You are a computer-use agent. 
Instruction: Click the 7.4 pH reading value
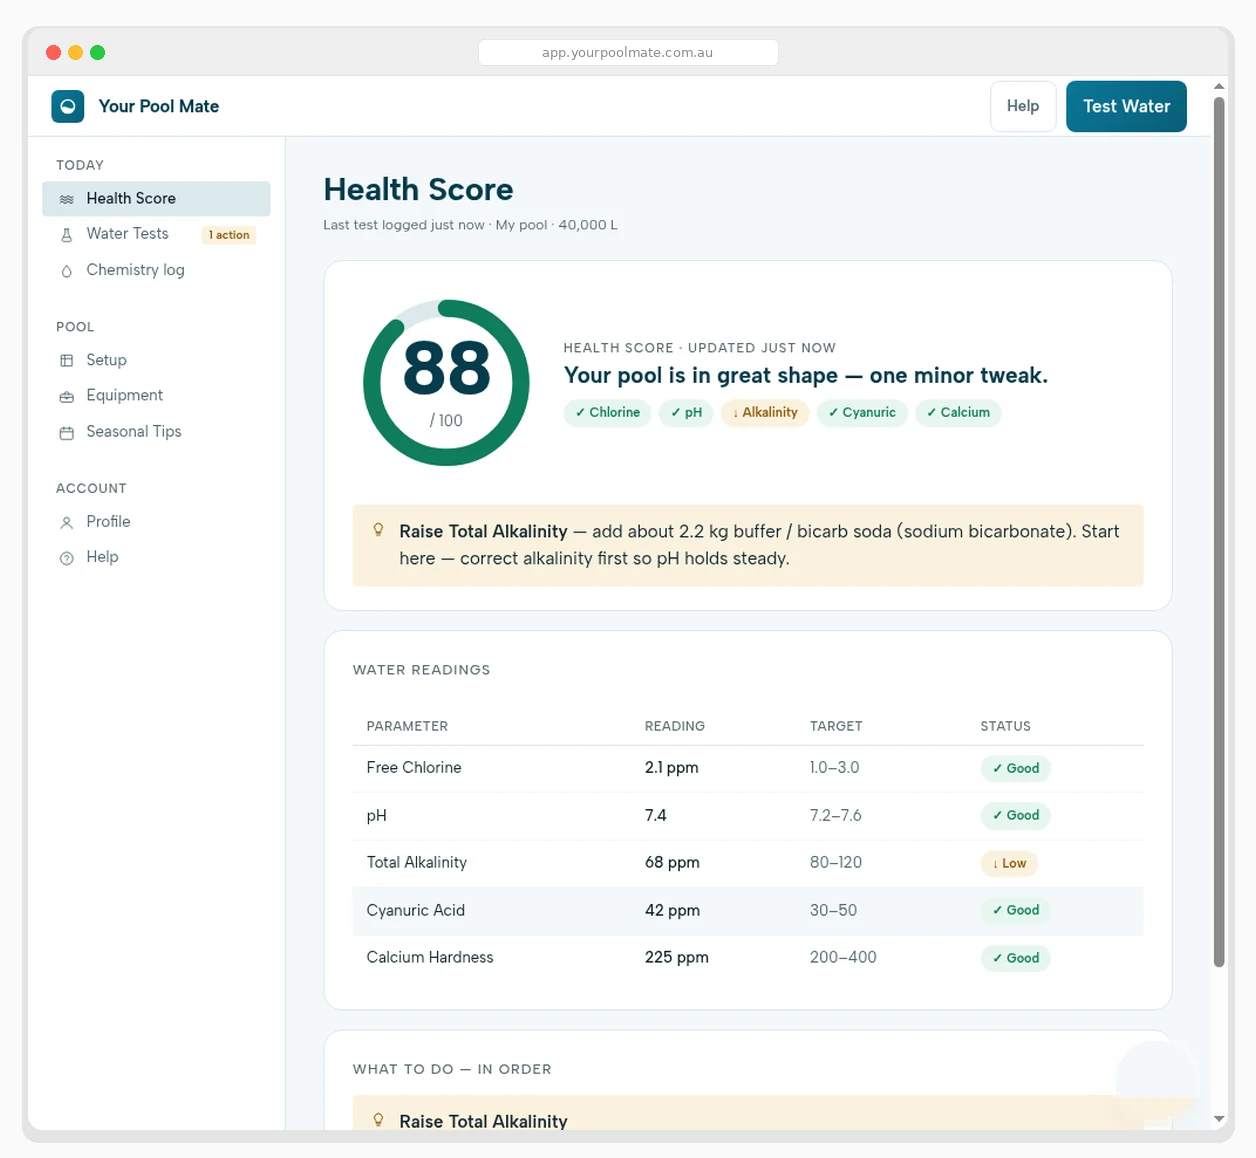(x=656, y=815)
